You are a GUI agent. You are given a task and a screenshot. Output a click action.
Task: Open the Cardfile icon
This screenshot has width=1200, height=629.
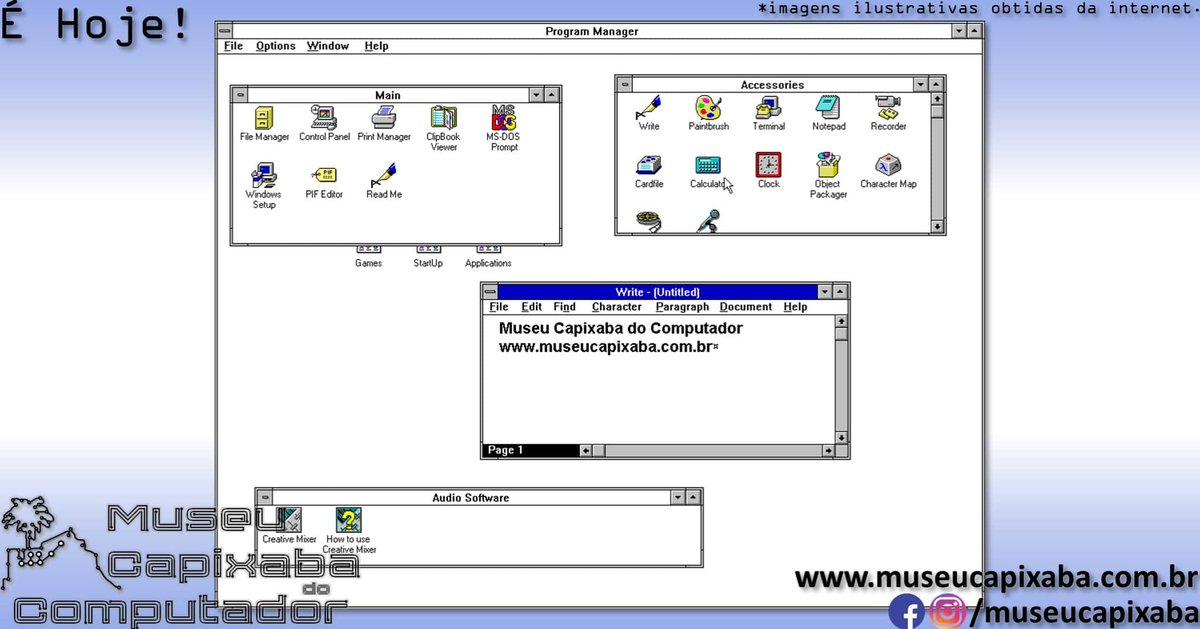pos(649,172)
